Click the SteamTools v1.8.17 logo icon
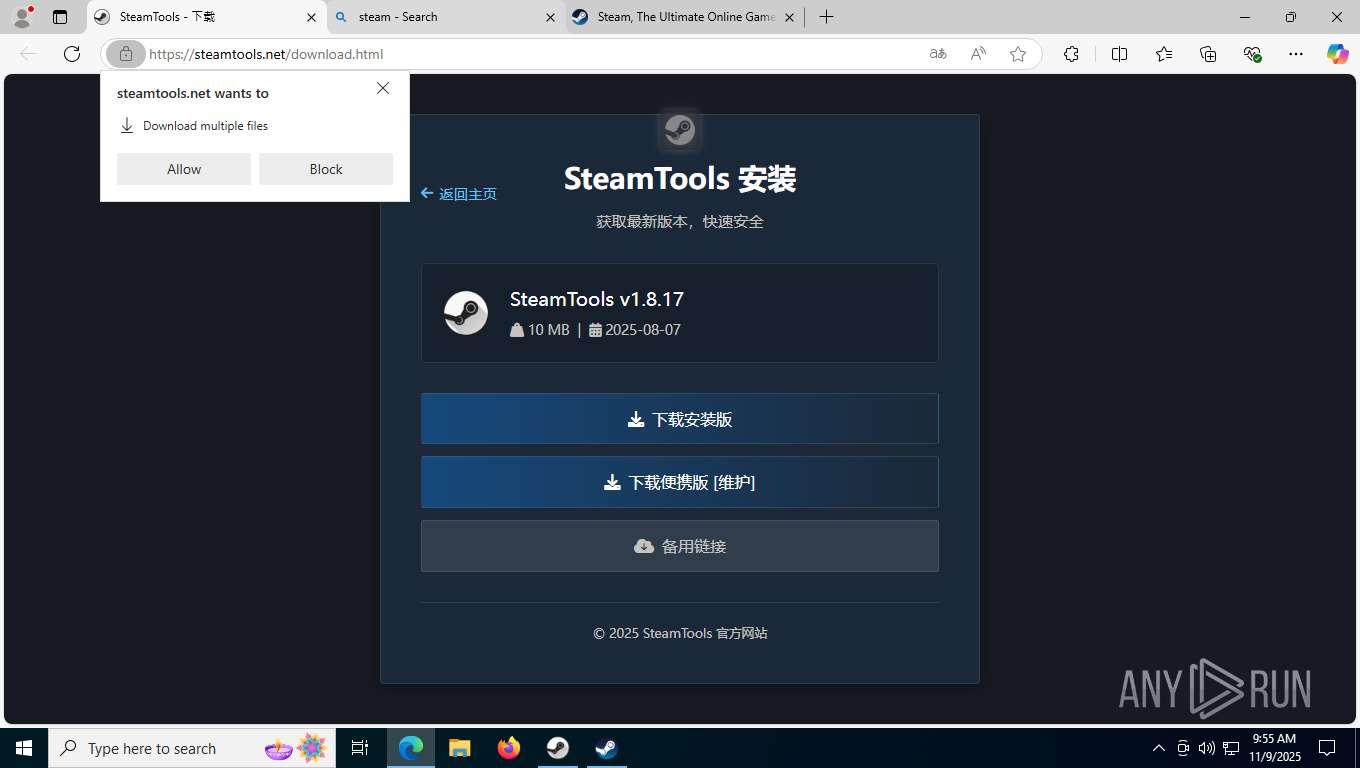 (466, 313)
